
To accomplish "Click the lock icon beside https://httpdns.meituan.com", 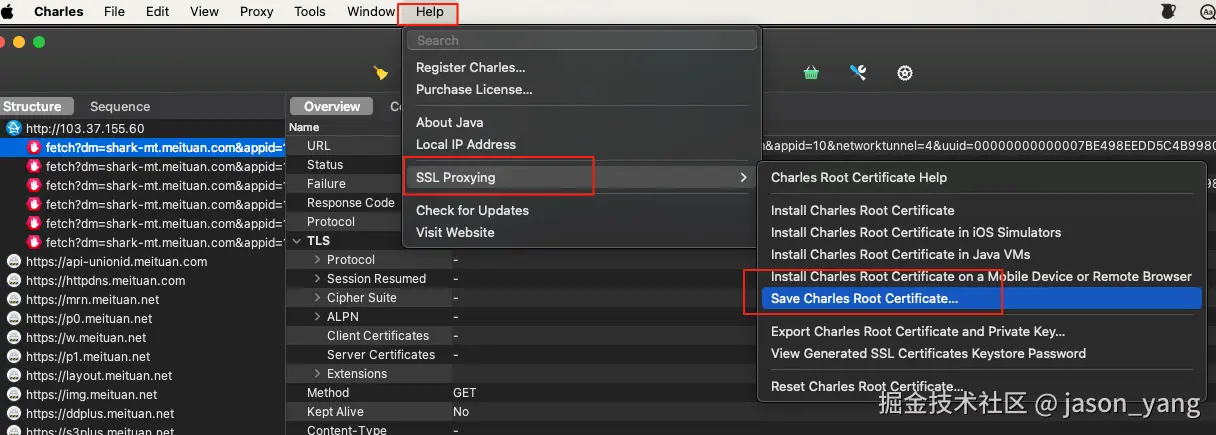I will click(x=14, y=281).
